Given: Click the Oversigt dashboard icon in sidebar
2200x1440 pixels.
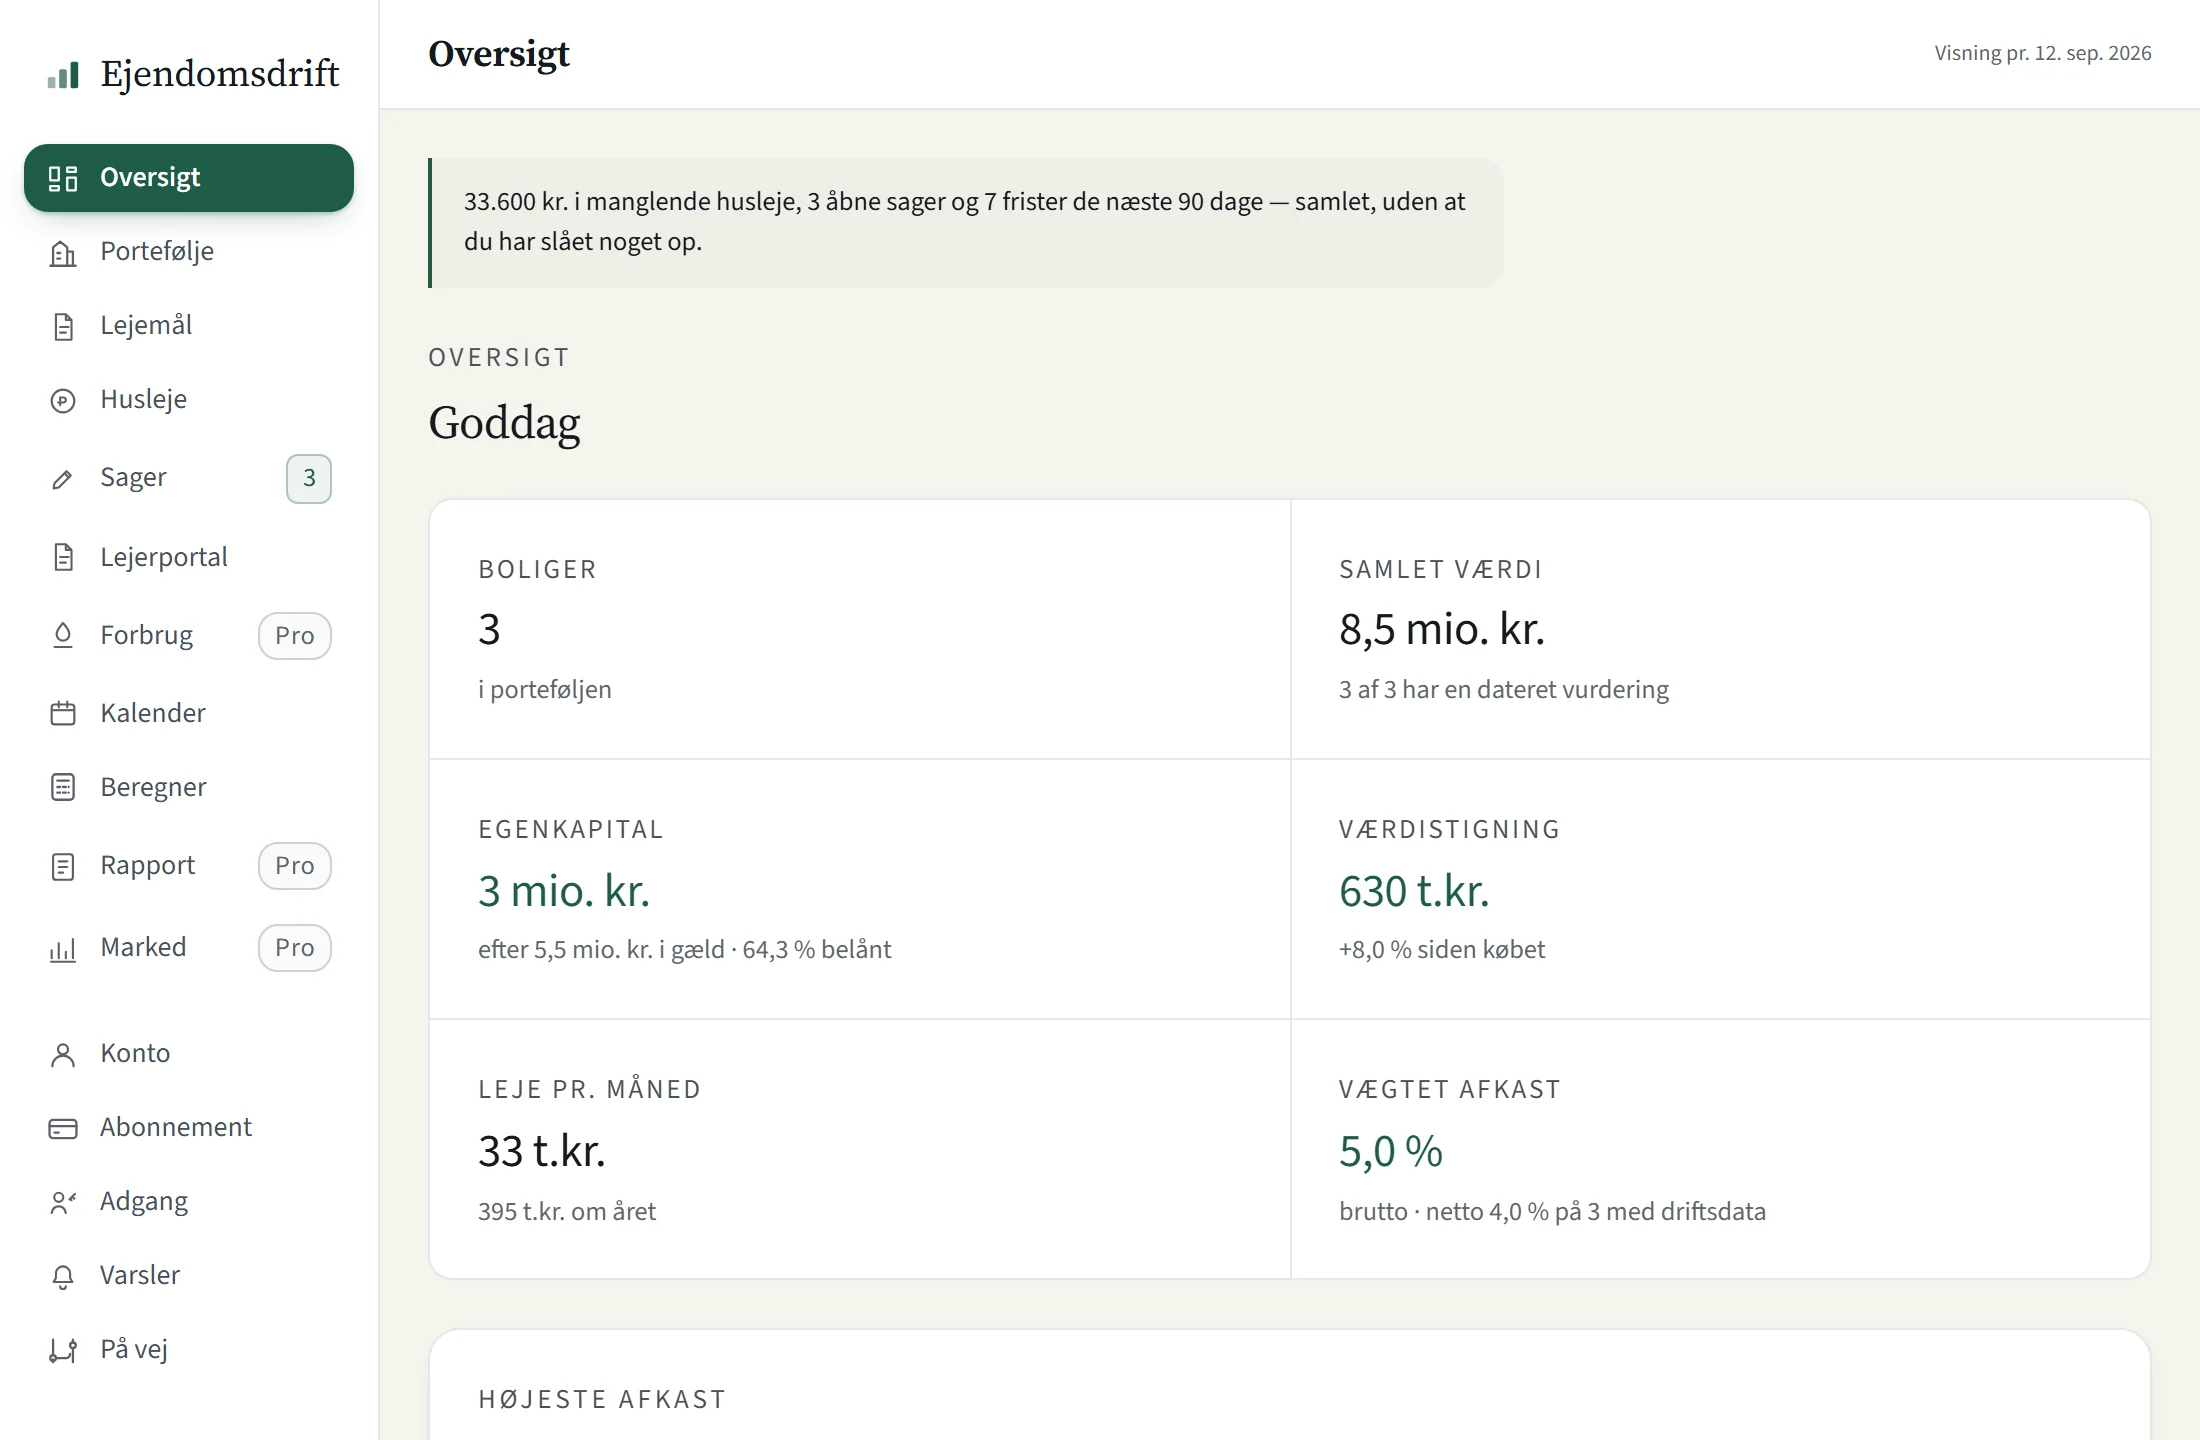Looking at the screenshot, I should [63, 178].
